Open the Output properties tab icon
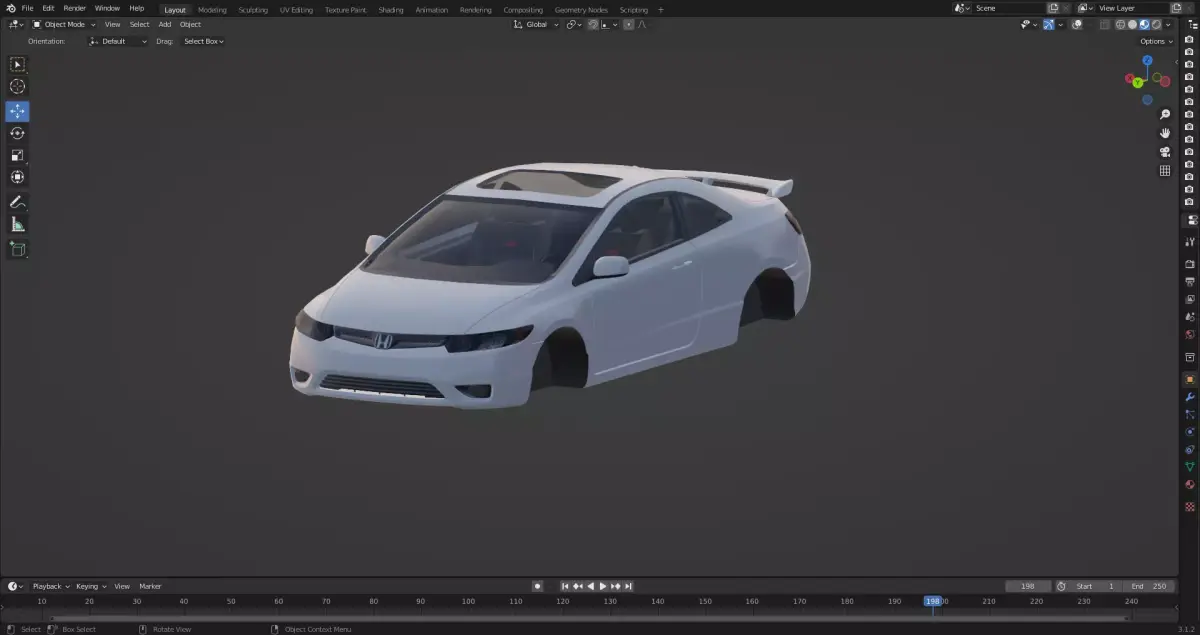Screen dimensions: 1200x635 (x=1190, y=282)
